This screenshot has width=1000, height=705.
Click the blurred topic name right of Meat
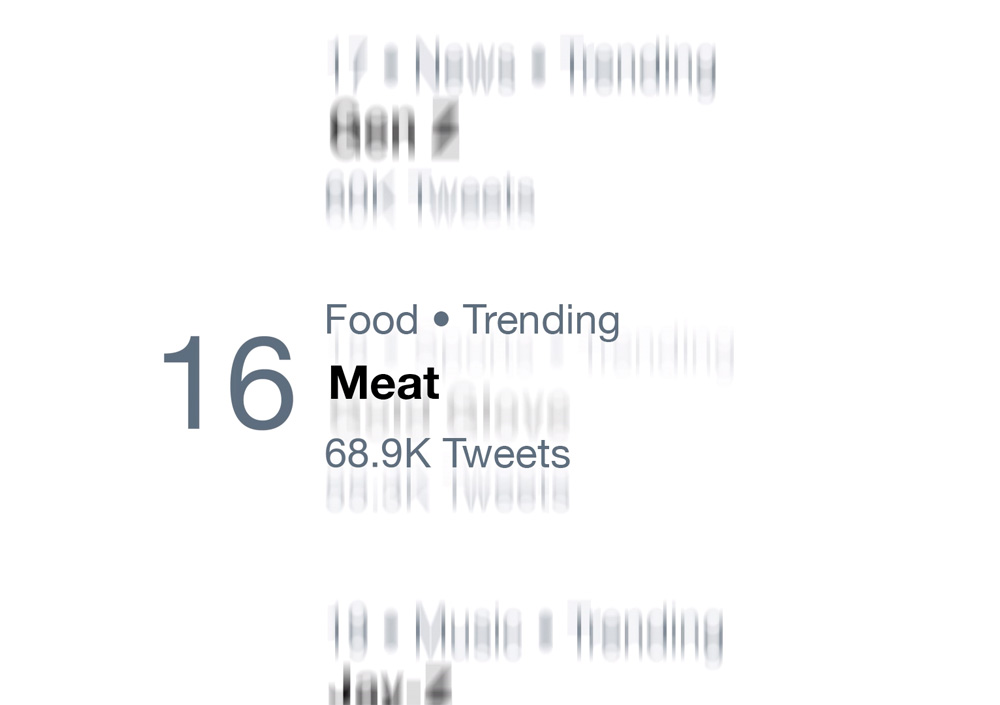[508, 407]
